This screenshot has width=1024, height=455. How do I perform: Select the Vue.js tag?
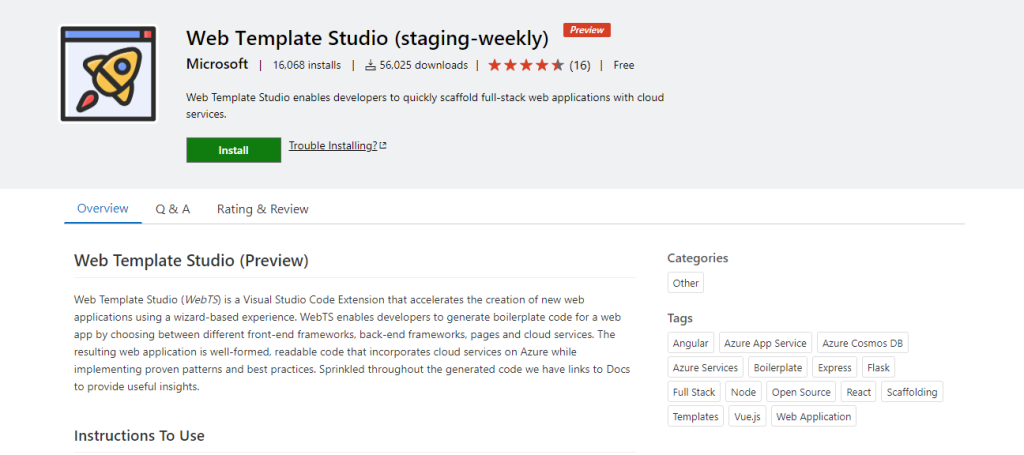pyautogui.click(x=747, y=416)
